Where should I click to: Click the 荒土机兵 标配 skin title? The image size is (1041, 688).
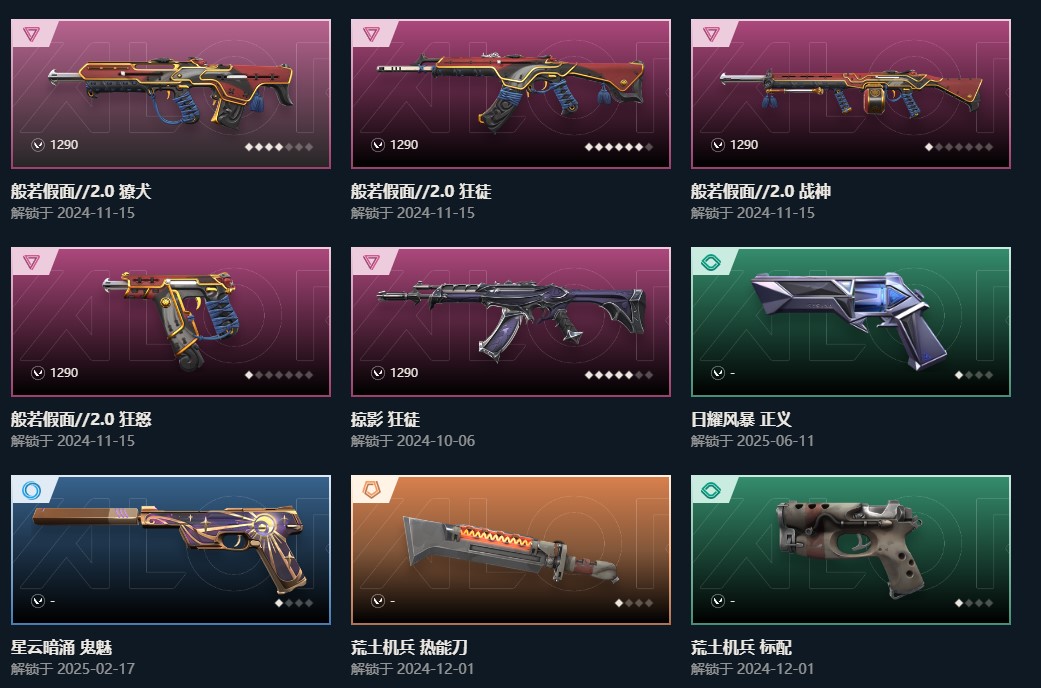pyautogui.click(x=742, y=647)
